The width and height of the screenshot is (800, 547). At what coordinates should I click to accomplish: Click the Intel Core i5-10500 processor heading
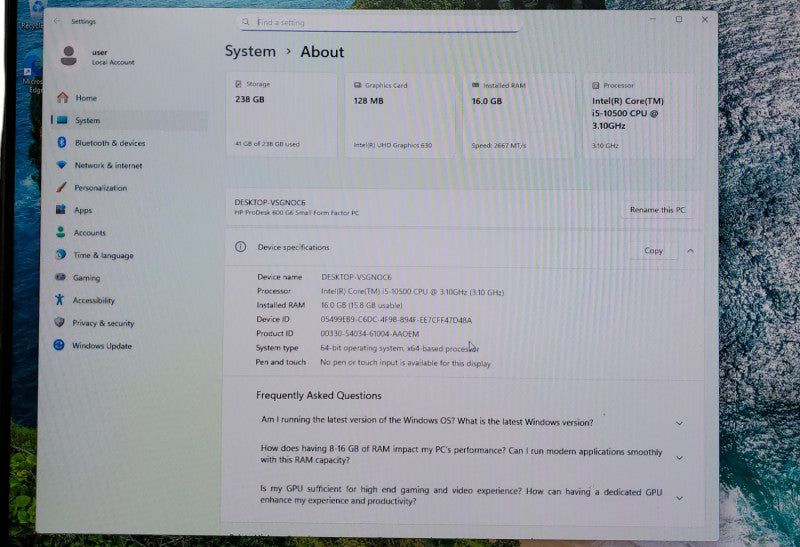point(628,113)
